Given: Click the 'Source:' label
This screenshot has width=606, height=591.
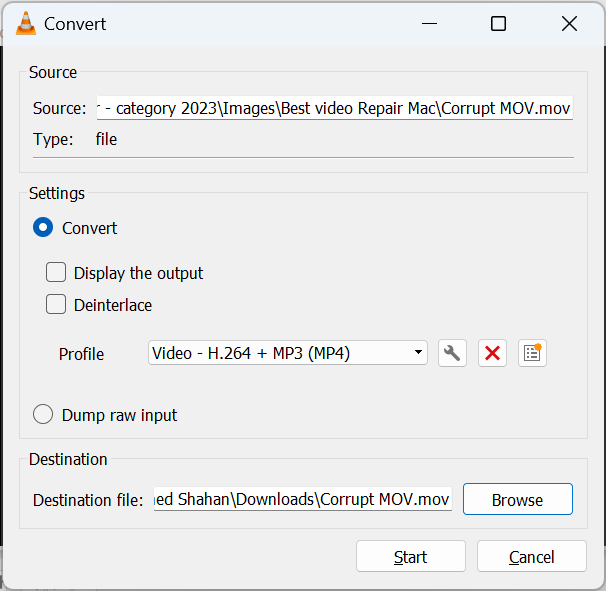Looking at the screenshot, I should click(60, 108).
